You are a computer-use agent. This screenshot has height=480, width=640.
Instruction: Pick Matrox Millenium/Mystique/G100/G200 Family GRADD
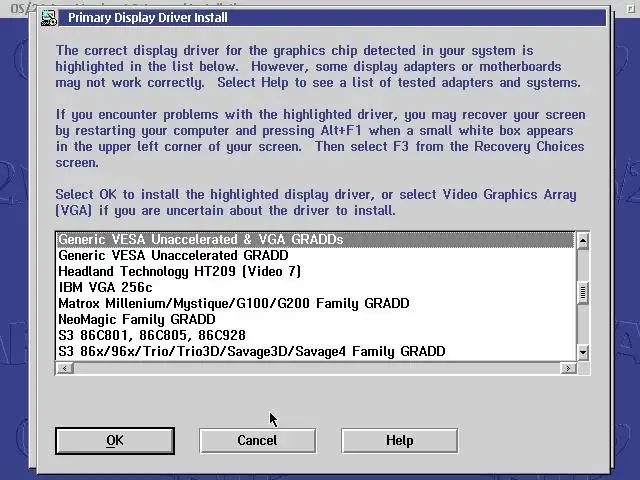[x=316, y=303]
